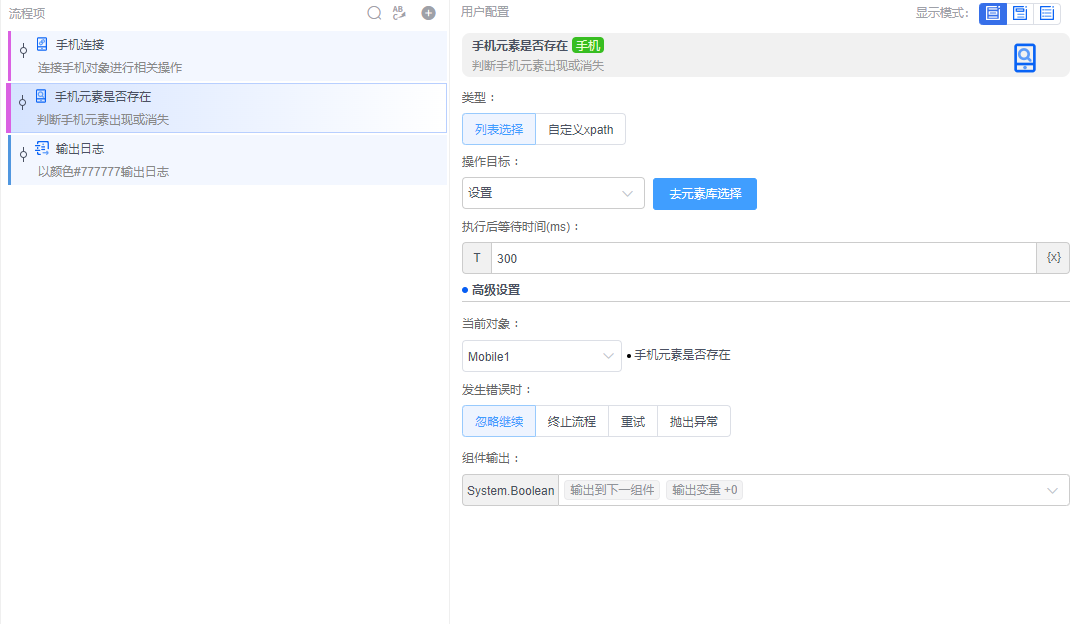Click the AB batch rename icon
This screenshot has height=624, width=1074.
click(400, 13)
